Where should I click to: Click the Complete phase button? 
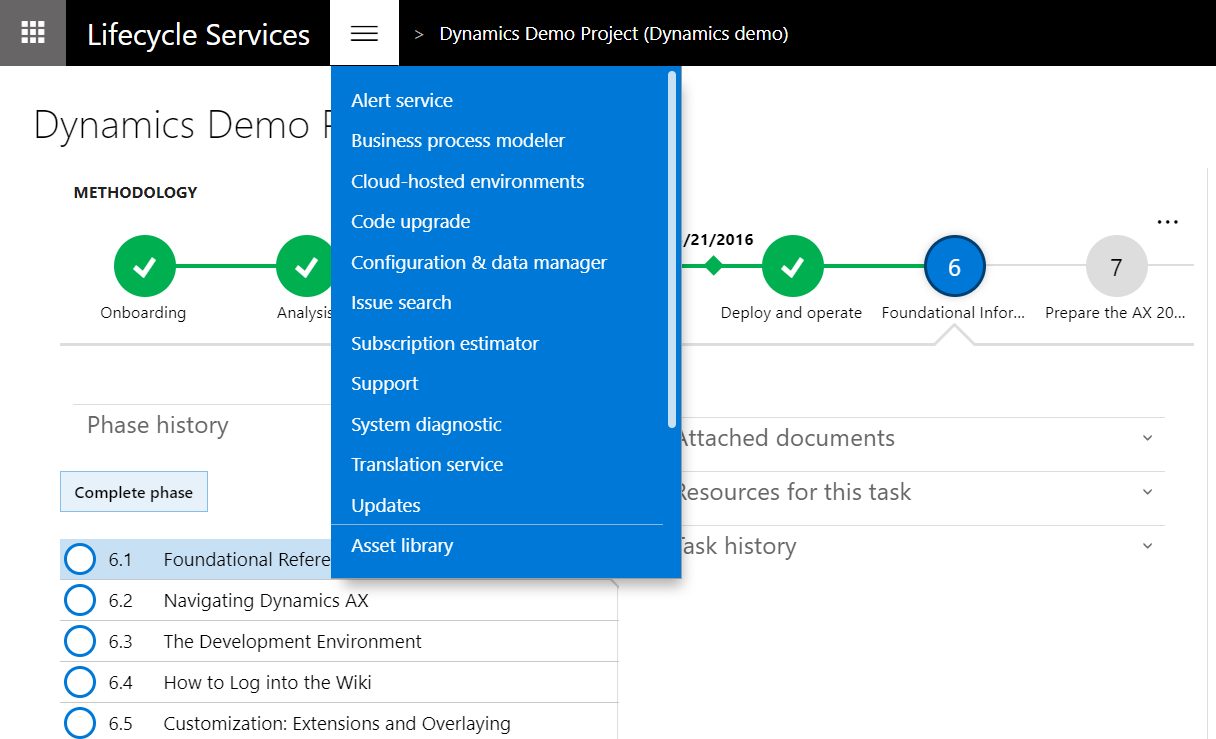(134, 492)
